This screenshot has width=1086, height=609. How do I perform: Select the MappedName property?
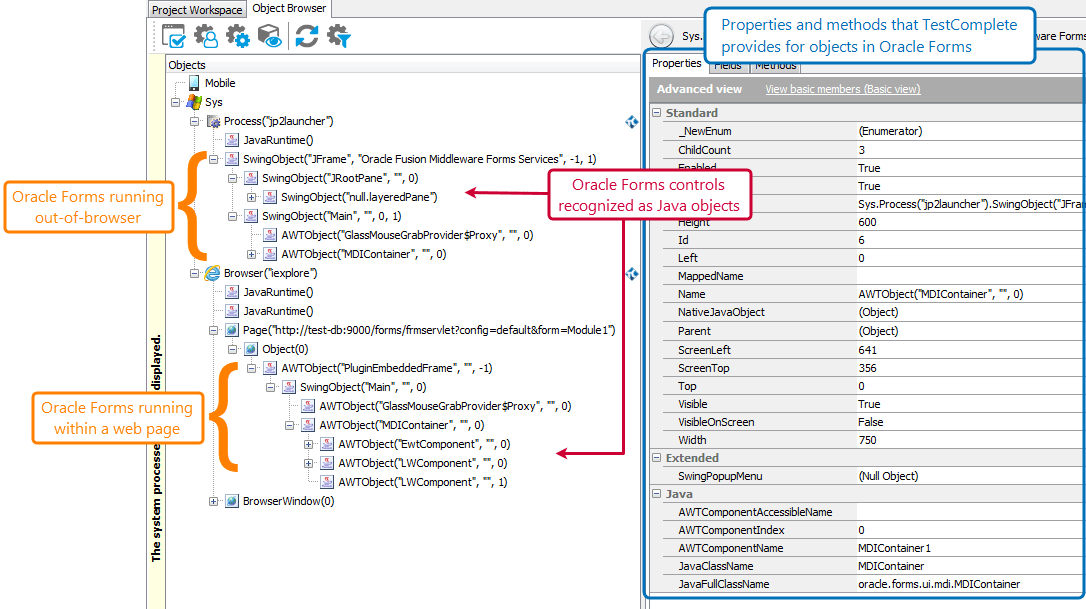(x=711, y=276)
